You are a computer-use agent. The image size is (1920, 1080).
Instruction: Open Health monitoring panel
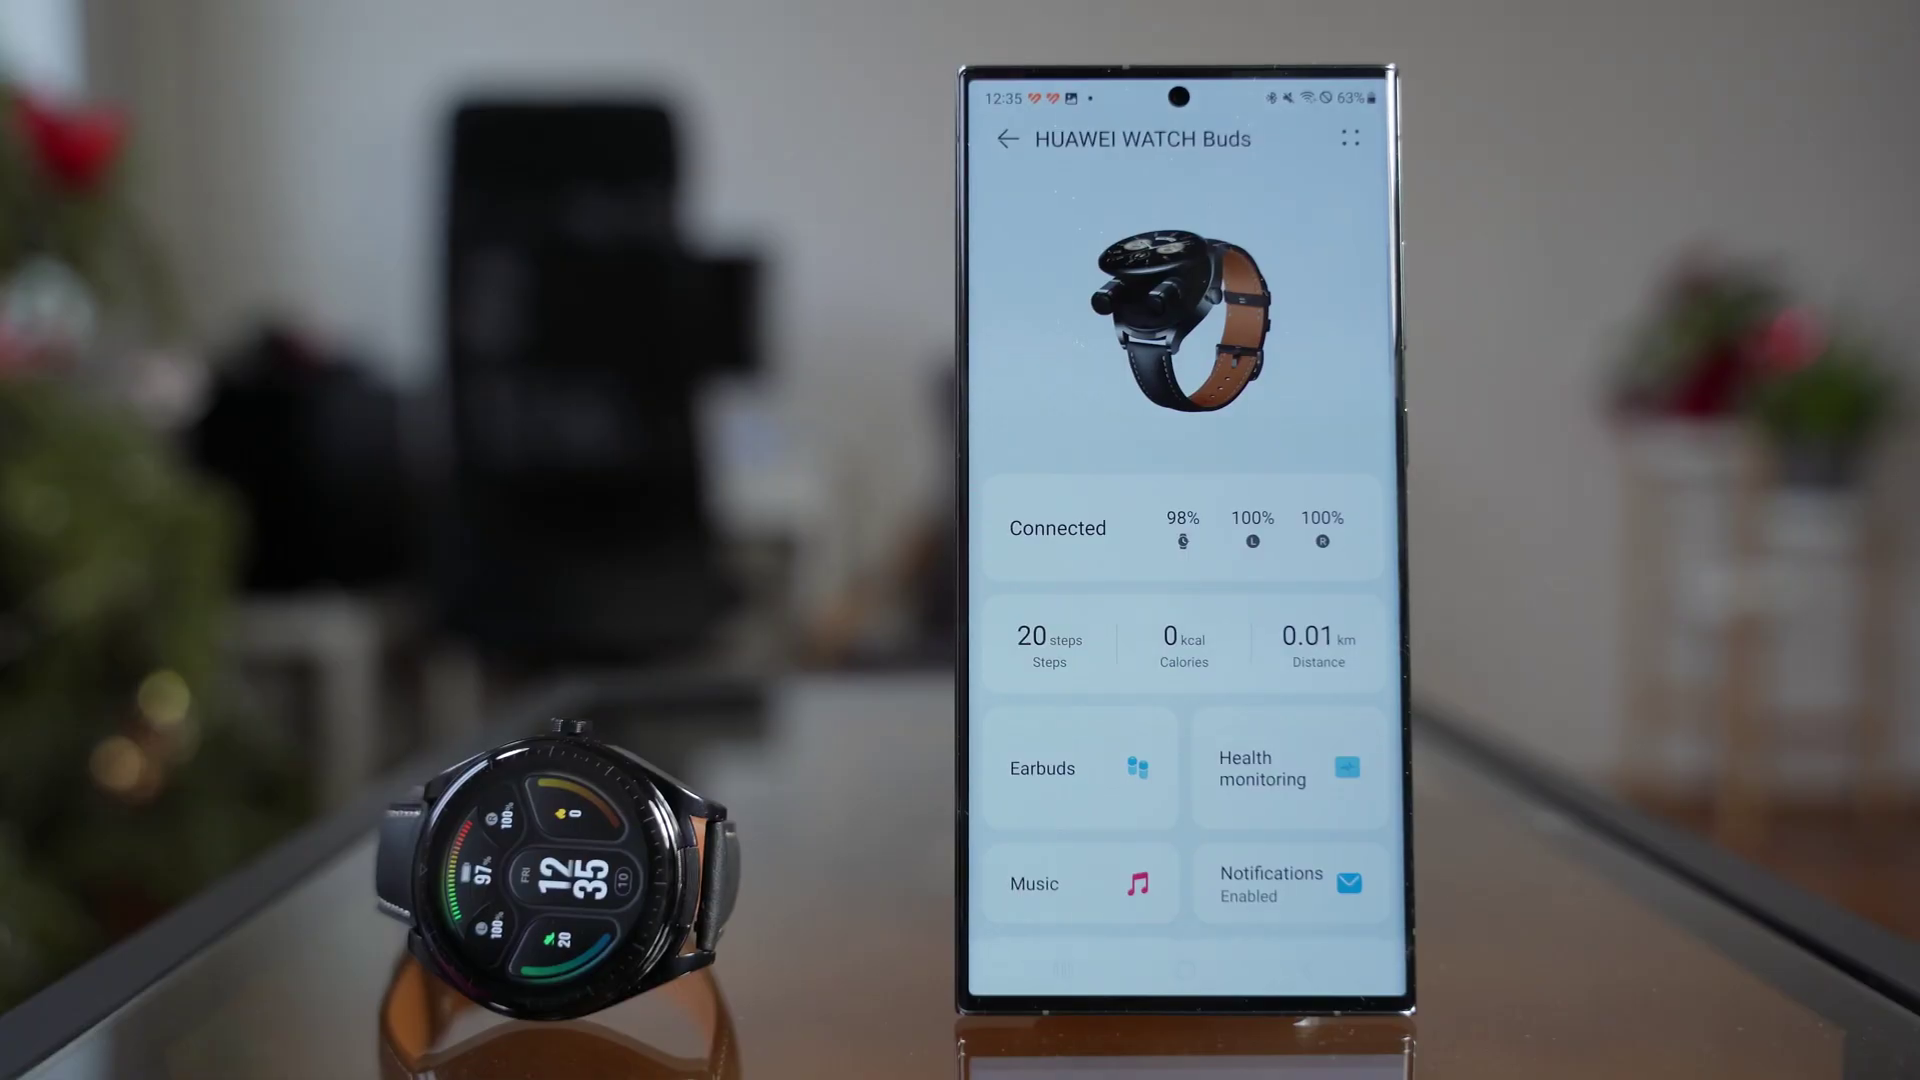point(1287,767)
